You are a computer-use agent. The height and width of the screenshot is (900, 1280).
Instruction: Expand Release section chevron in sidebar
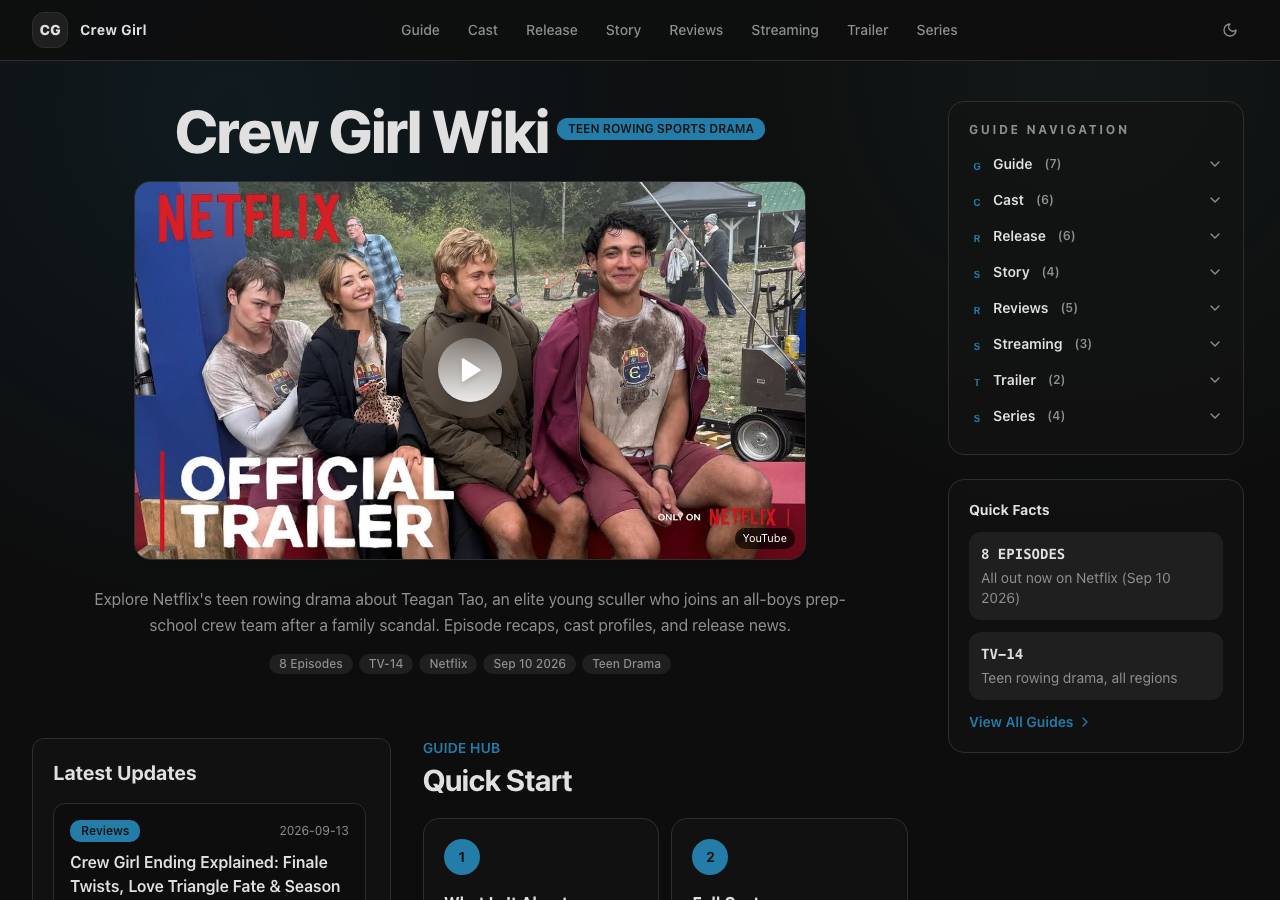[1215, 236]
